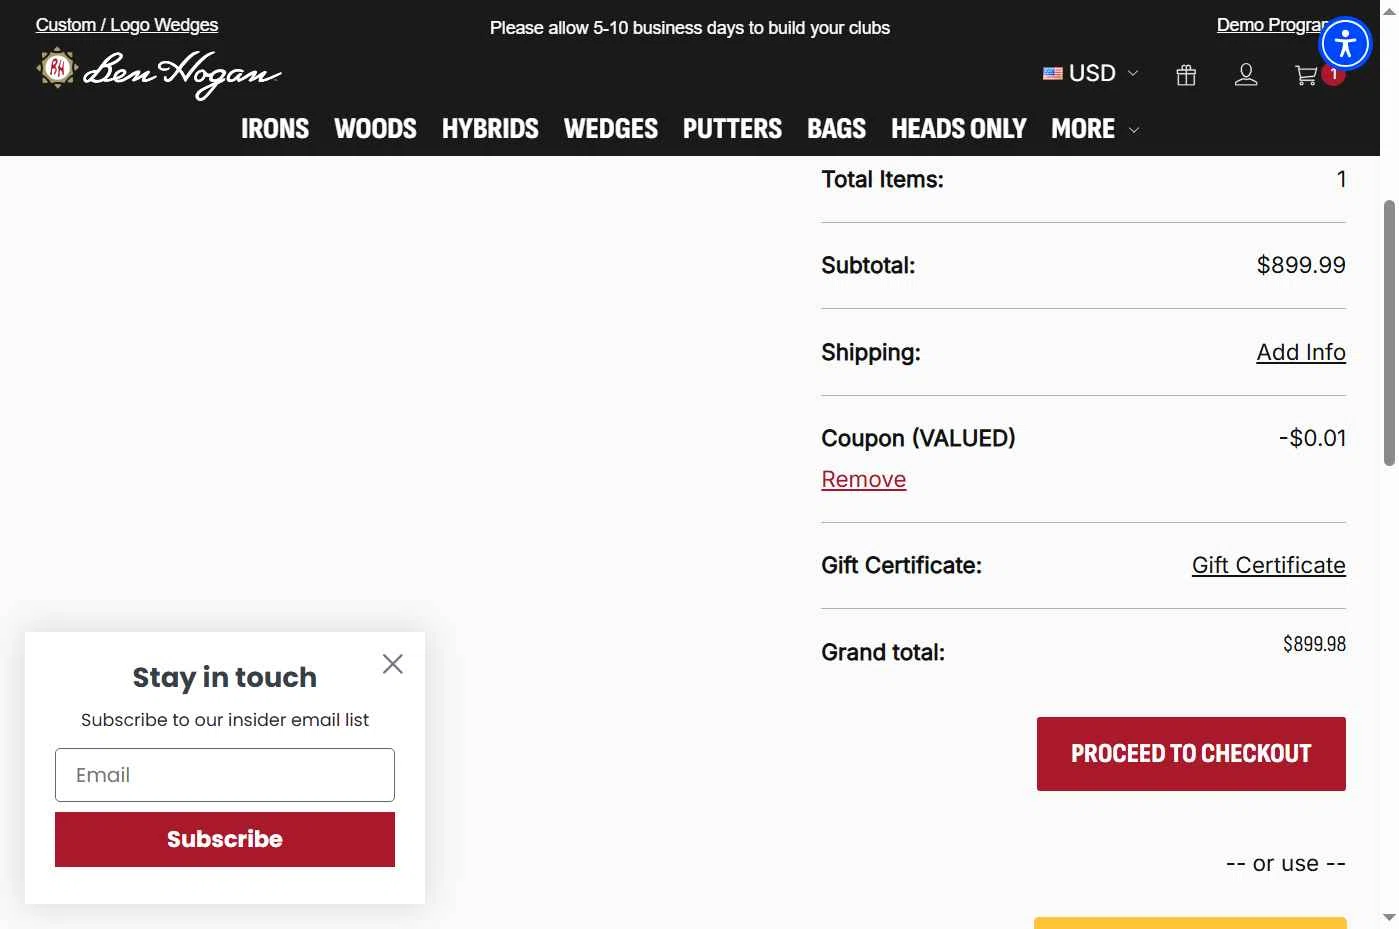Focus the Email input field

[225, 775]
